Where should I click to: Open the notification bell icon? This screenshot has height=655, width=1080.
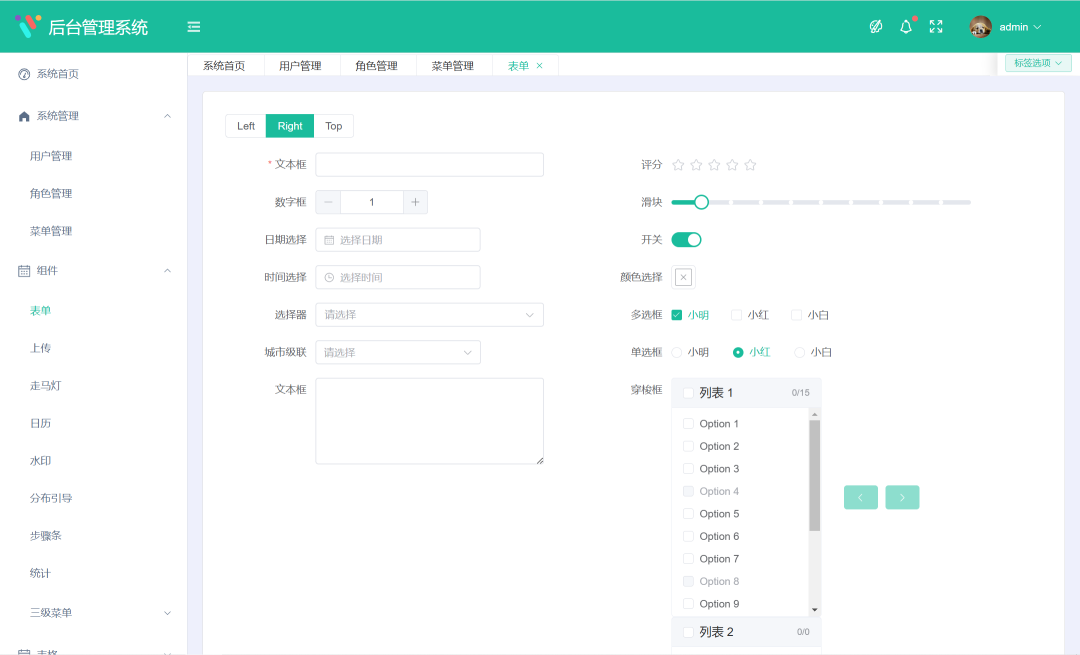click(905, 26)
